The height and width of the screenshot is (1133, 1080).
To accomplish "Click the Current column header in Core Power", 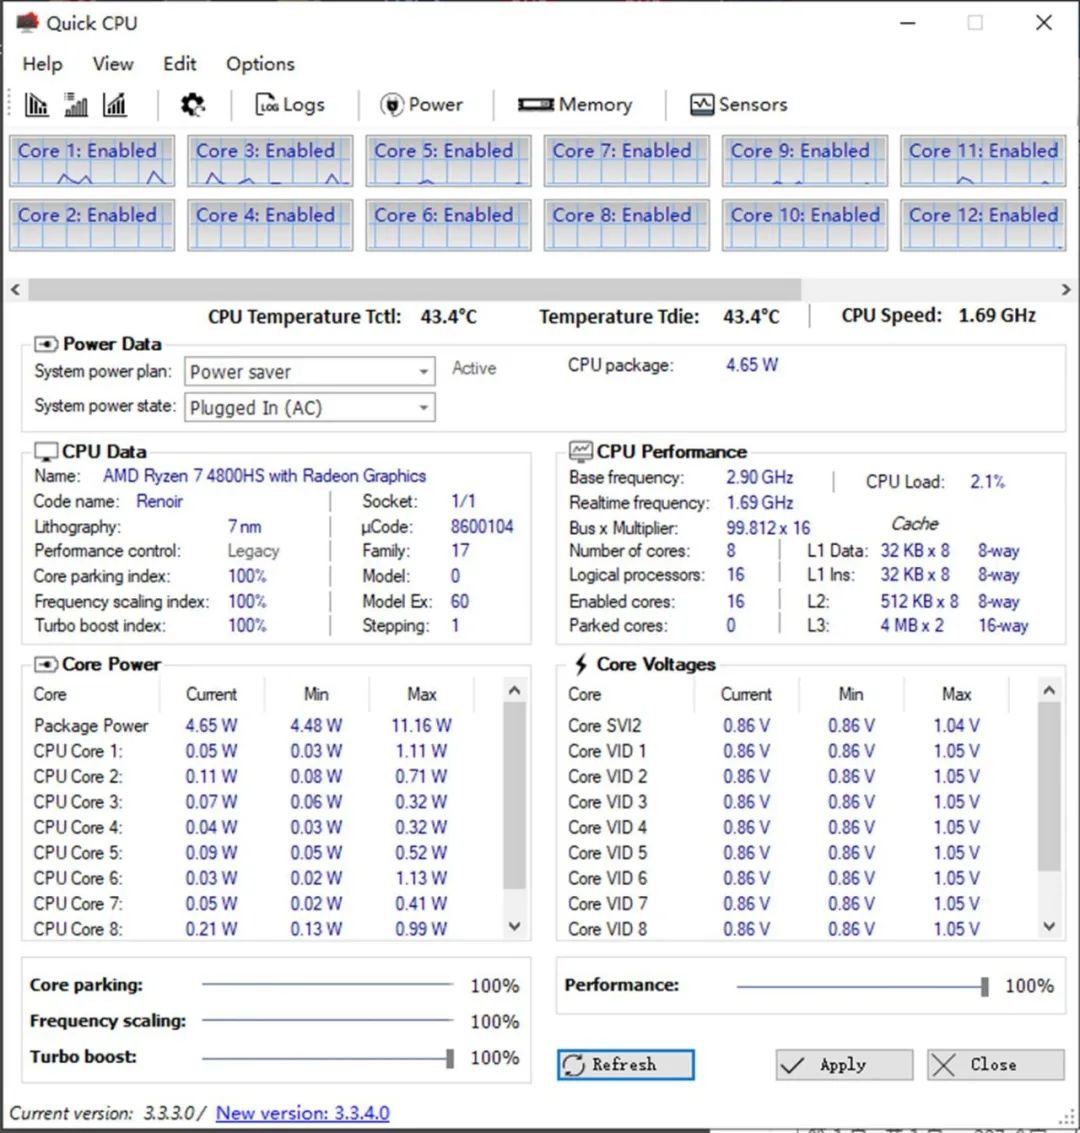I will click(x=211, y=694).
